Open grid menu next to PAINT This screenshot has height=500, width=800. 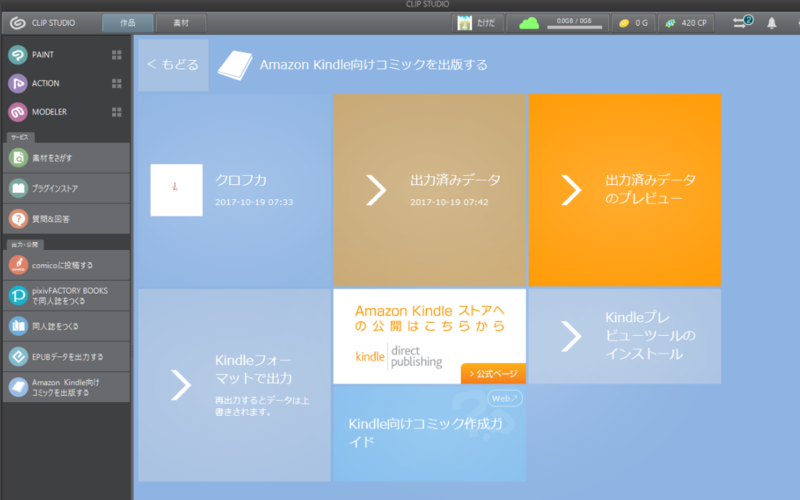coord(116,55)
